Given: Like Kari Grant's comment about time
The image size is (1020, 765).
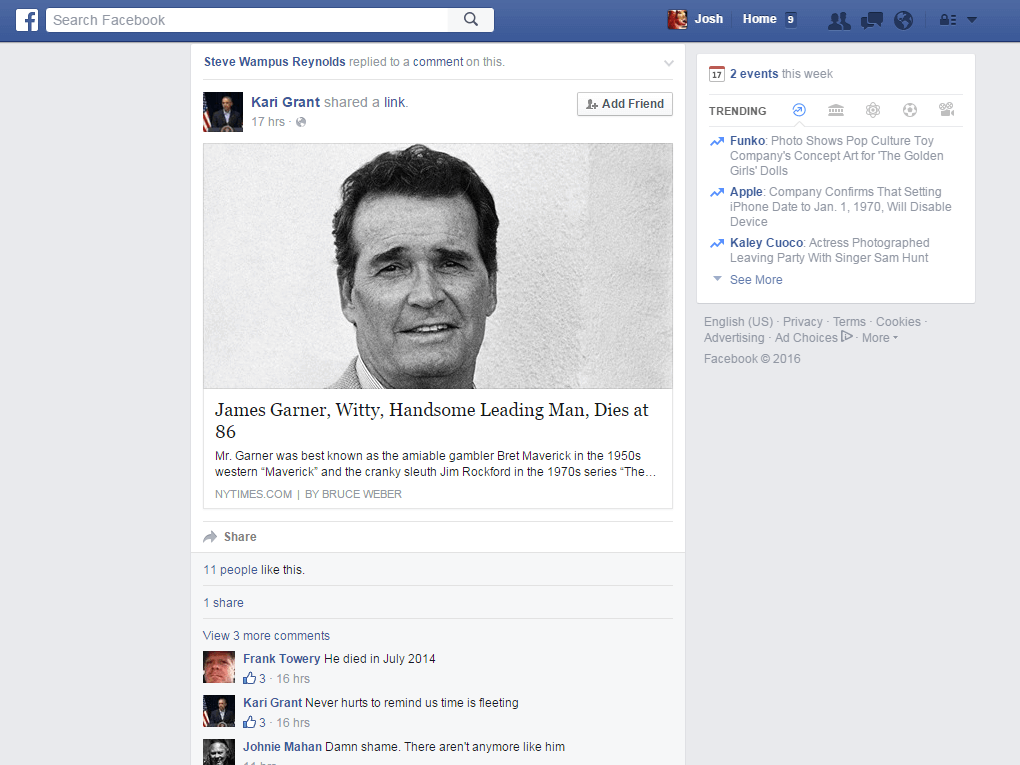Looking at the screenshot, I should pyautogui.click(x=250, y=723).
